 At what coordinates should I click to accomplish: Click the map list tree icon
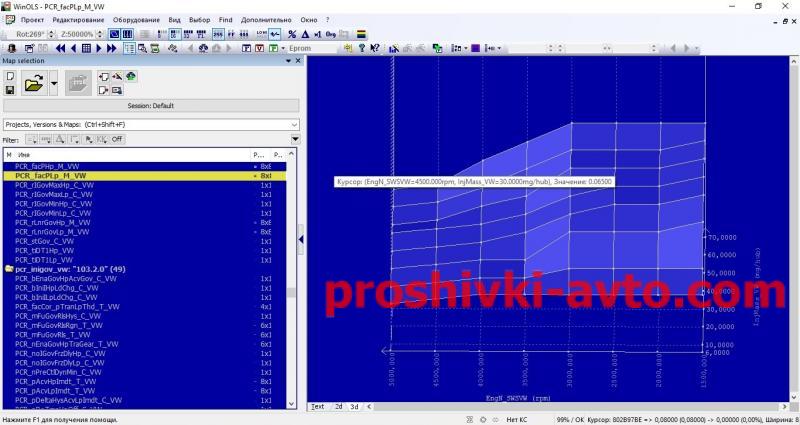click(129, 48)
